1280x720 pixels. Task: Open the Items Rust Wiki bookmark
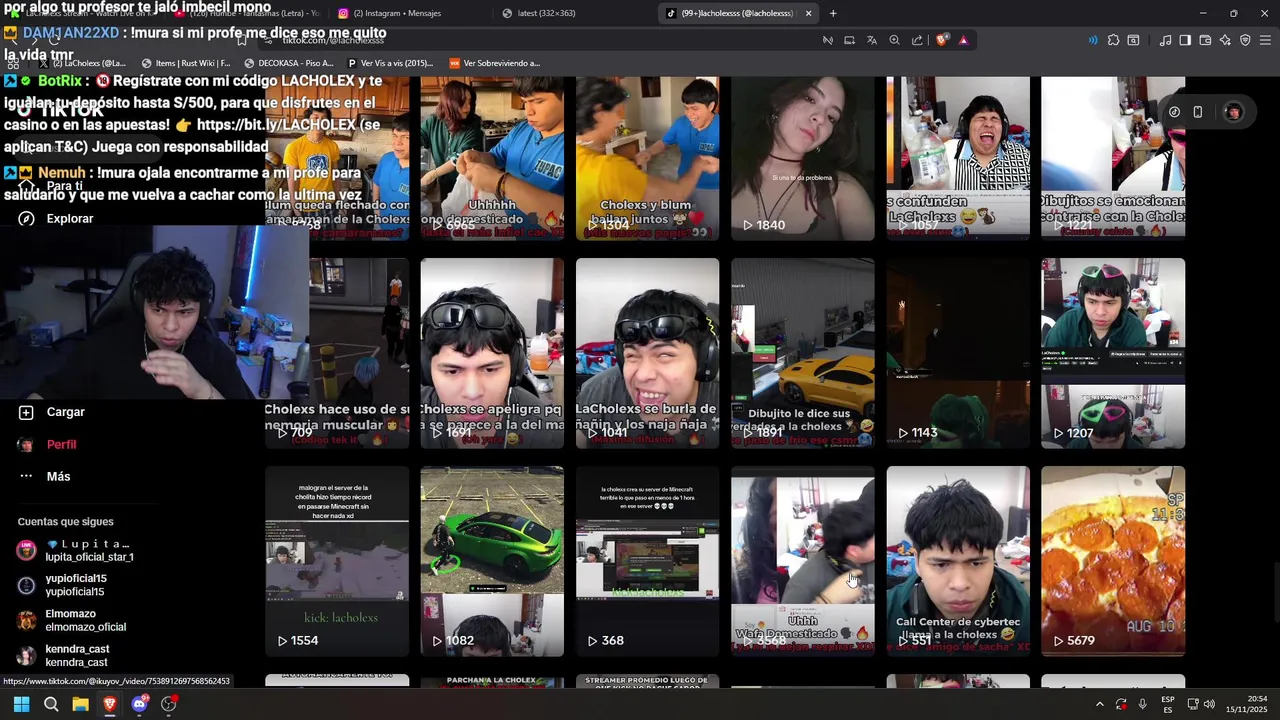click(x=186, y=63)
